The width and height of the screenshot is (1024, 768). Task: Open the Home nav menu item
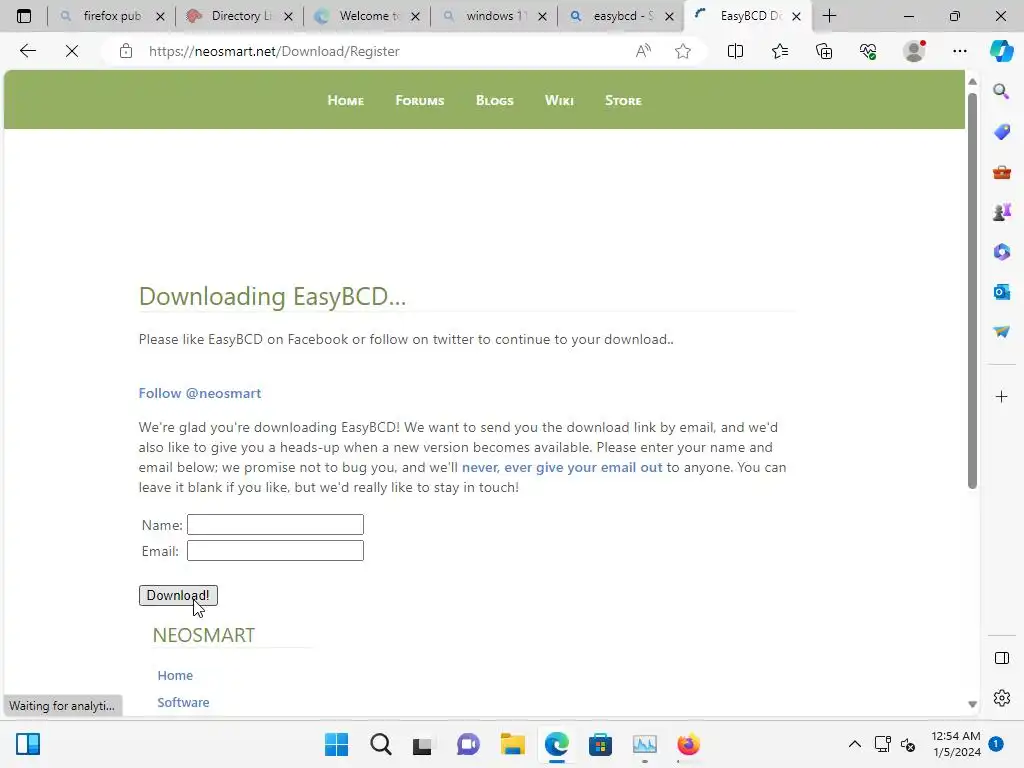pyautogui.click(x=345, y=101)
